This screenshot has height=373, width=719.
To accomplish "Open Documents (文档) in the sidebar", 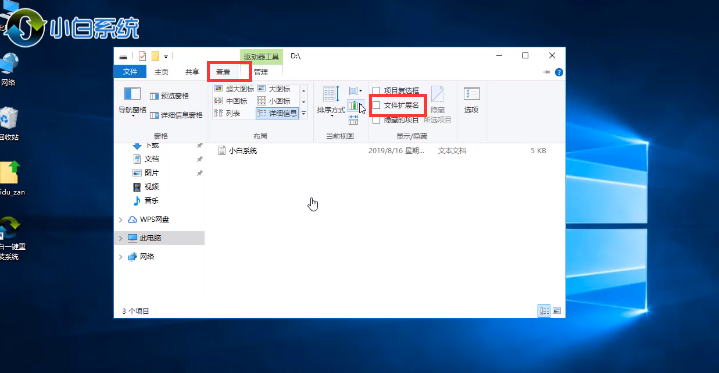I will [x=151, y=159].
